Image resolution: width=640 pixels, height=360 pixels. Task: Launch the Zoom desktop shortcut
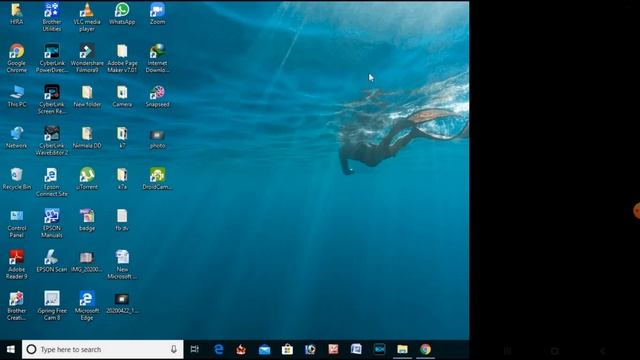[157, 13]
